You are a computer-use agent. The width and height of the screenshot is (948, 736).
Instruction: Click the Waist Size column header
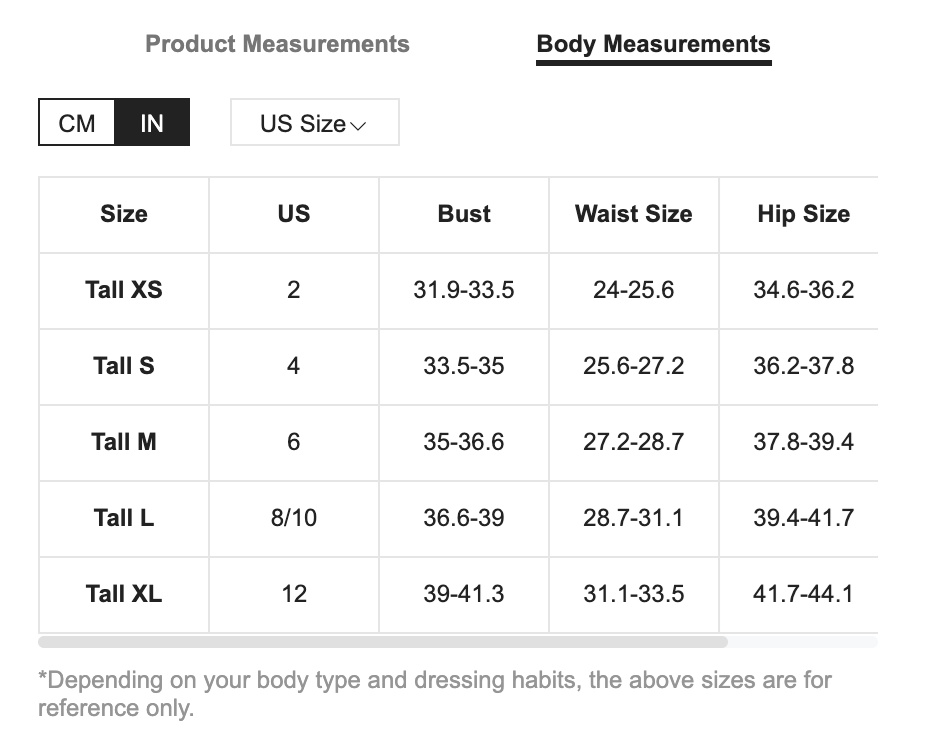[x=634, y=214]
